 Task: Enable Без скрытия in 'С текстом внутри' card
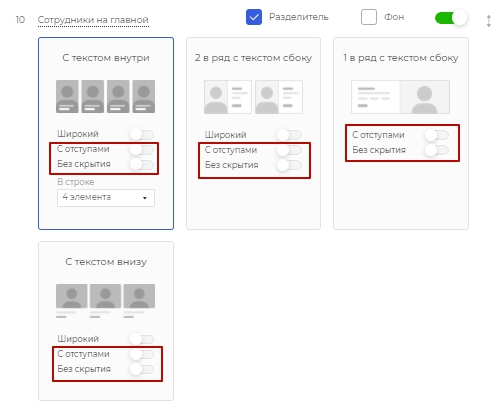(142, 164)
